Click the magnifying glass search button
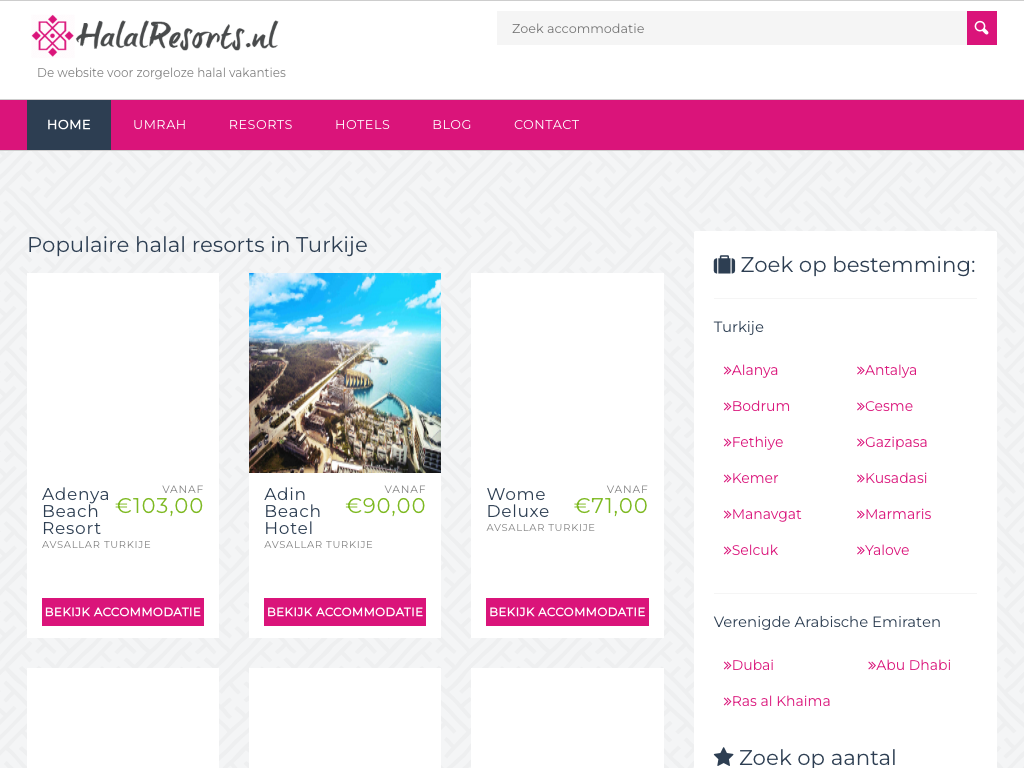Screen dimensions: 1024x768 pos(981,28)
